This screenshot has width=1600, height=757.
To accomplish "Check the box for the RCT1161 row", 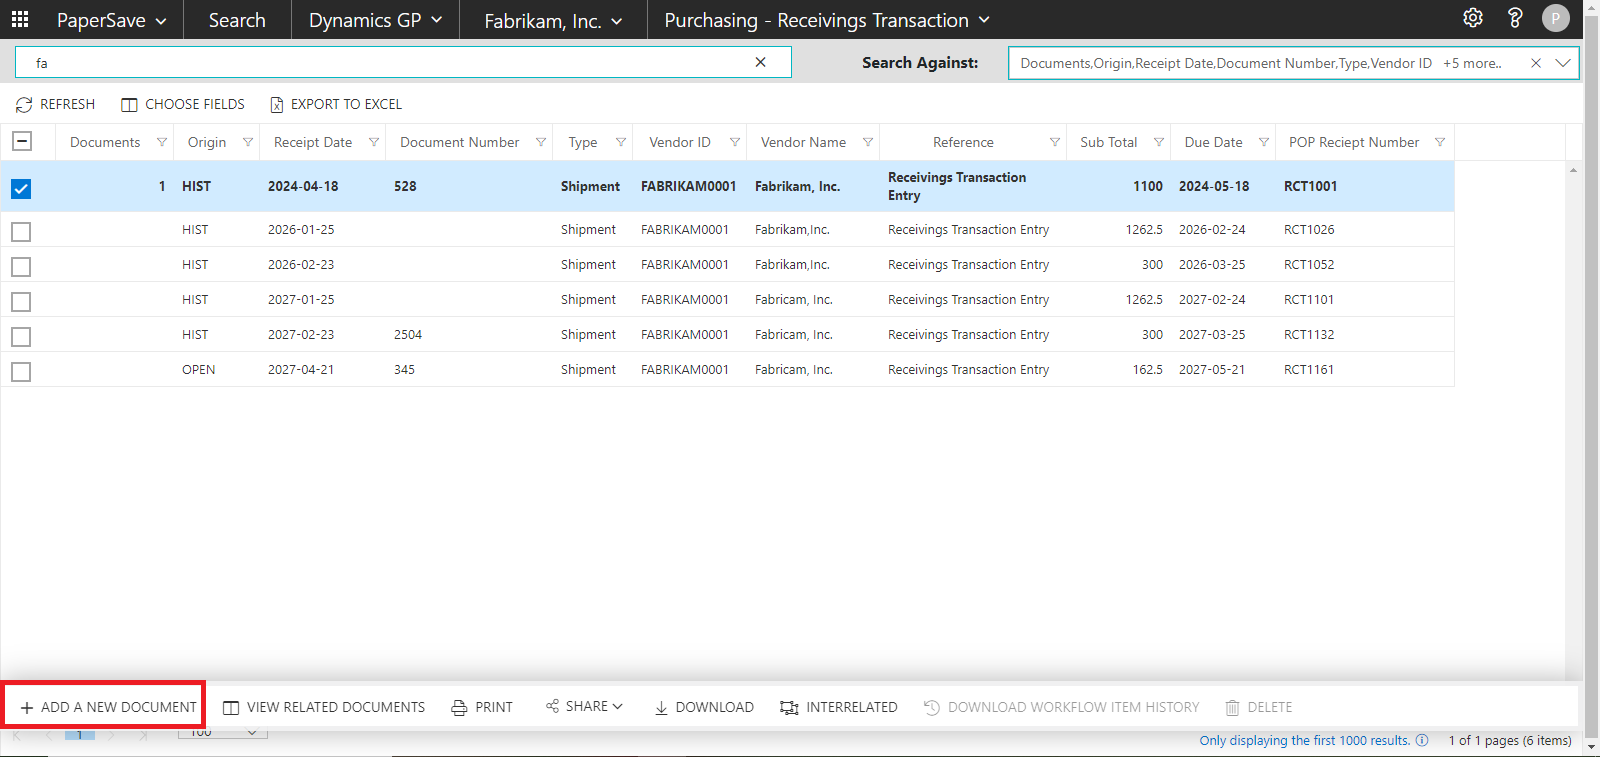I will tap(21, 371).
